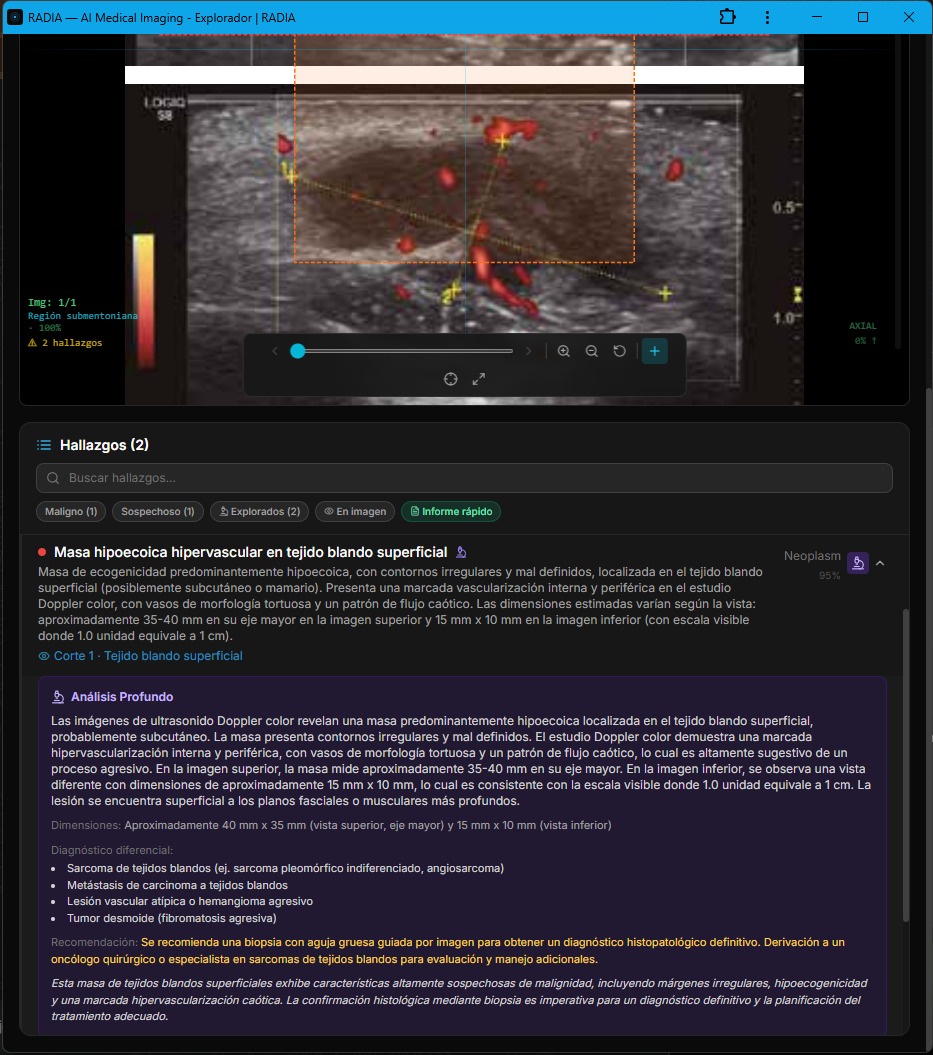Image resolution: width=933 pixels, height=1055 pixels.
Task: Open the Informe rápido report
Action: click(x=451, y=511)
